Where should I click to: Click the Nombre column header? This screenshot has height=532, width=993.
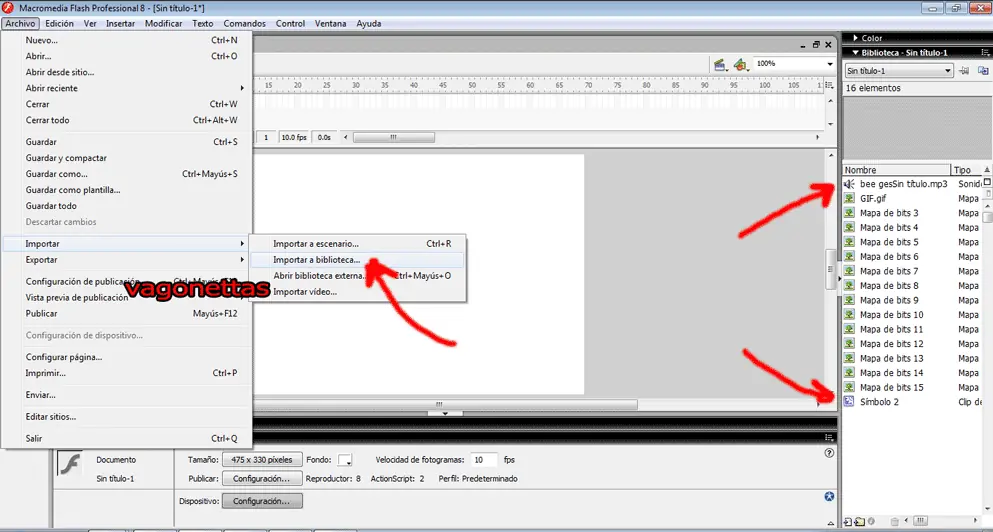tap(897, 170)
